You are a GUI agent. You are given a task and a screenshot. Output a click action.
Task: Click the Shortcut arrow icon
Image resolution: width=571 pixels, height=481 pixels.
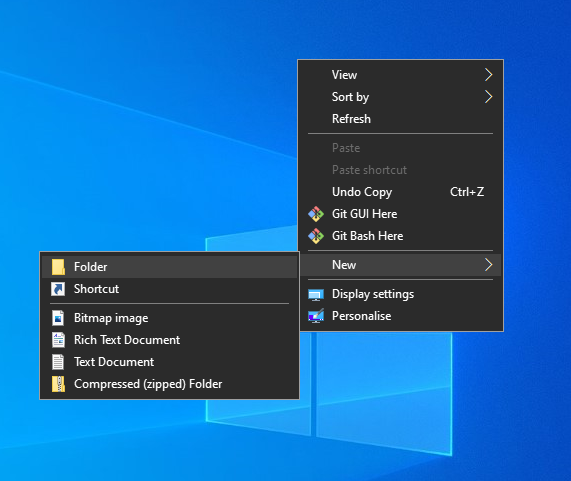58,289
